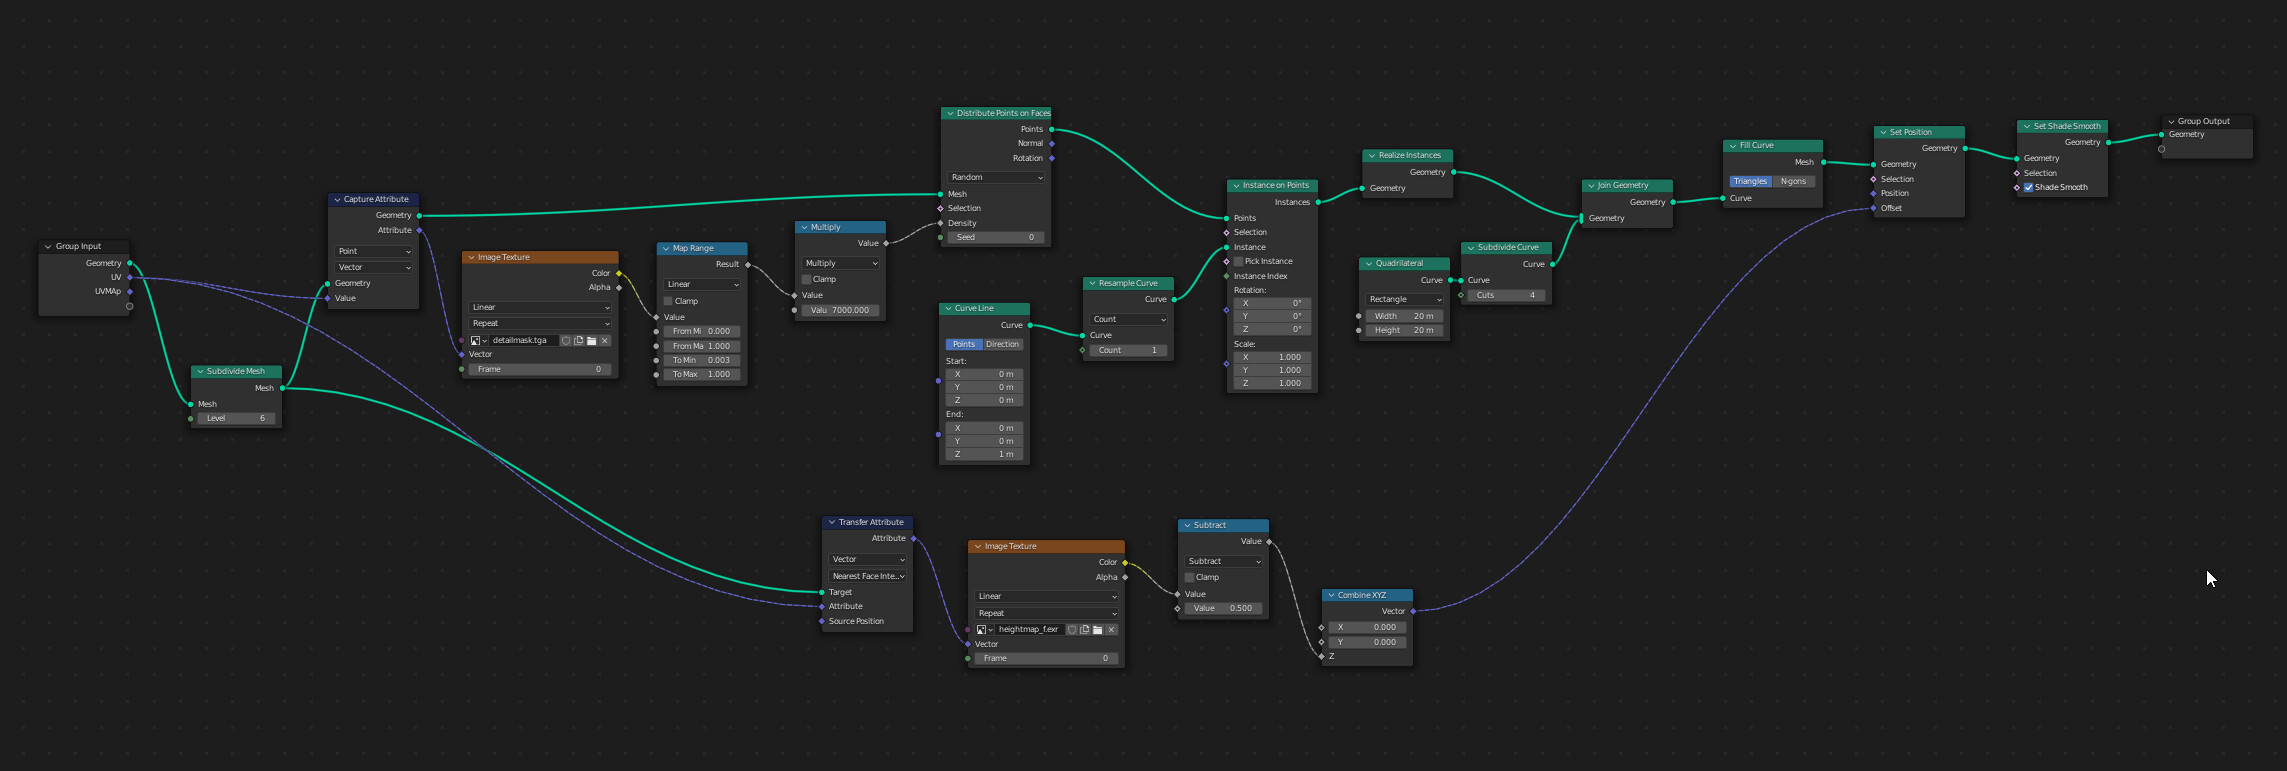Select Points mode in Curve Line node

coord(963,344)
